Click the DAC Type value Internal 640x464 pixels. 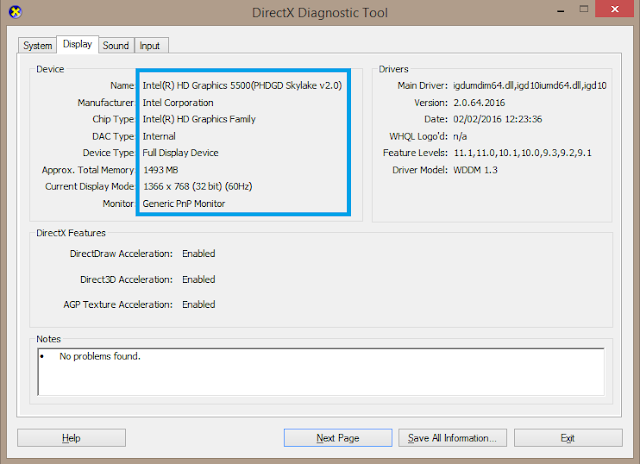[159, 136]
